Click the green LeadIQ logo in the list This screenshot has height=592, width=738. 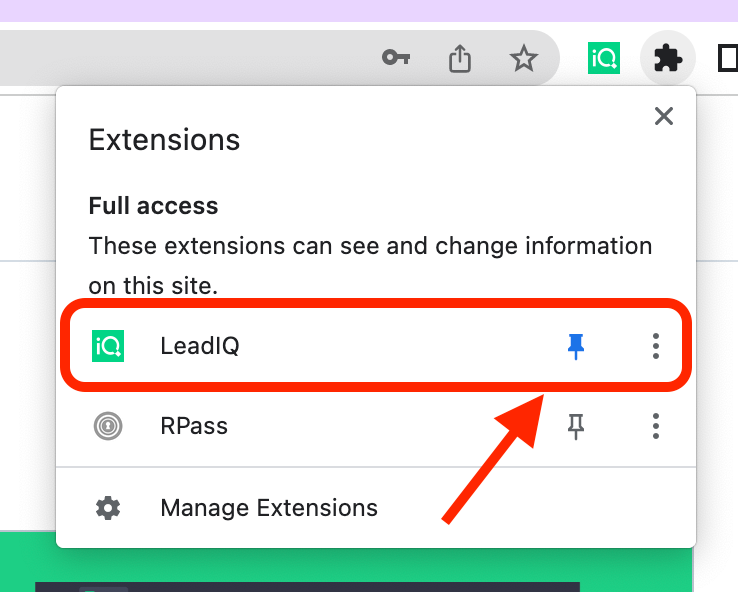tap(108, 346)
